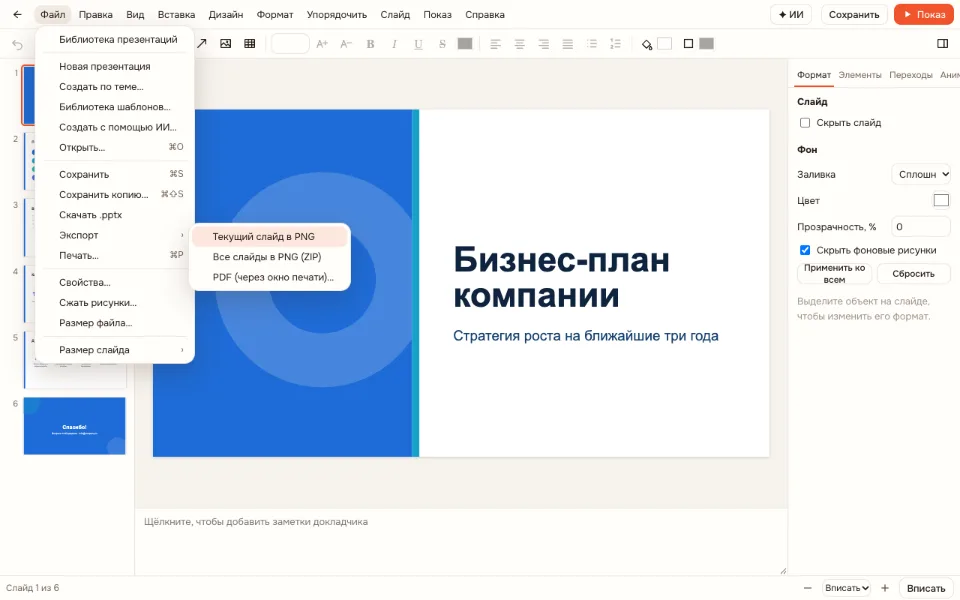Click the undo icon in the toolbar

[17, 45]
